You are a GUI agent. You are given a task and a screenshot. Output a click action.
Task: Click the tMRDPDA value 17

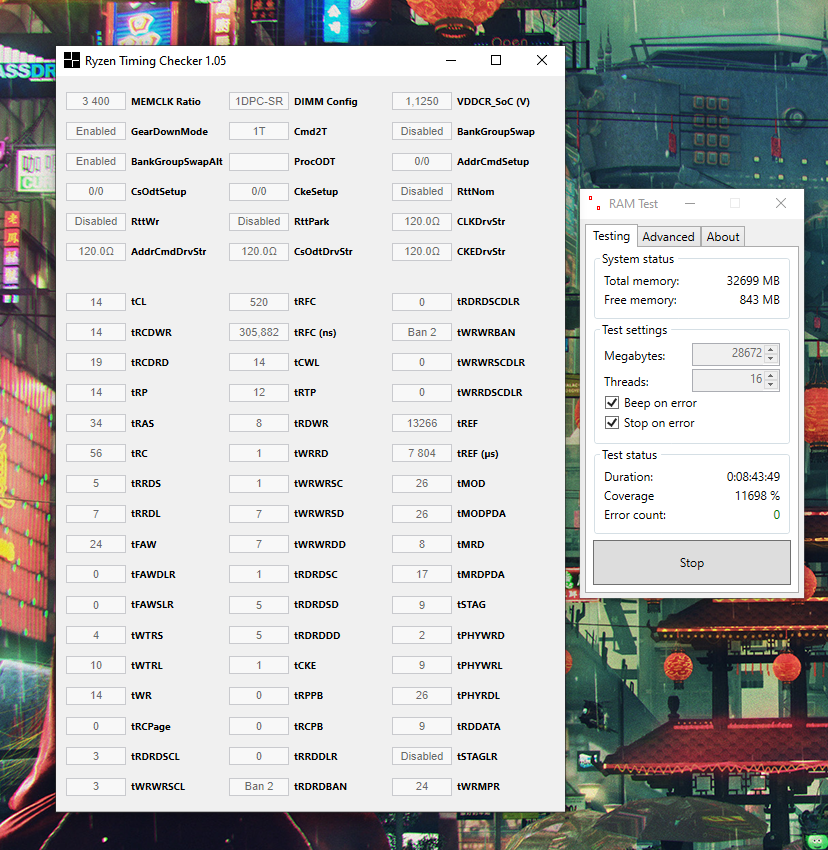(x=422, y=574)
